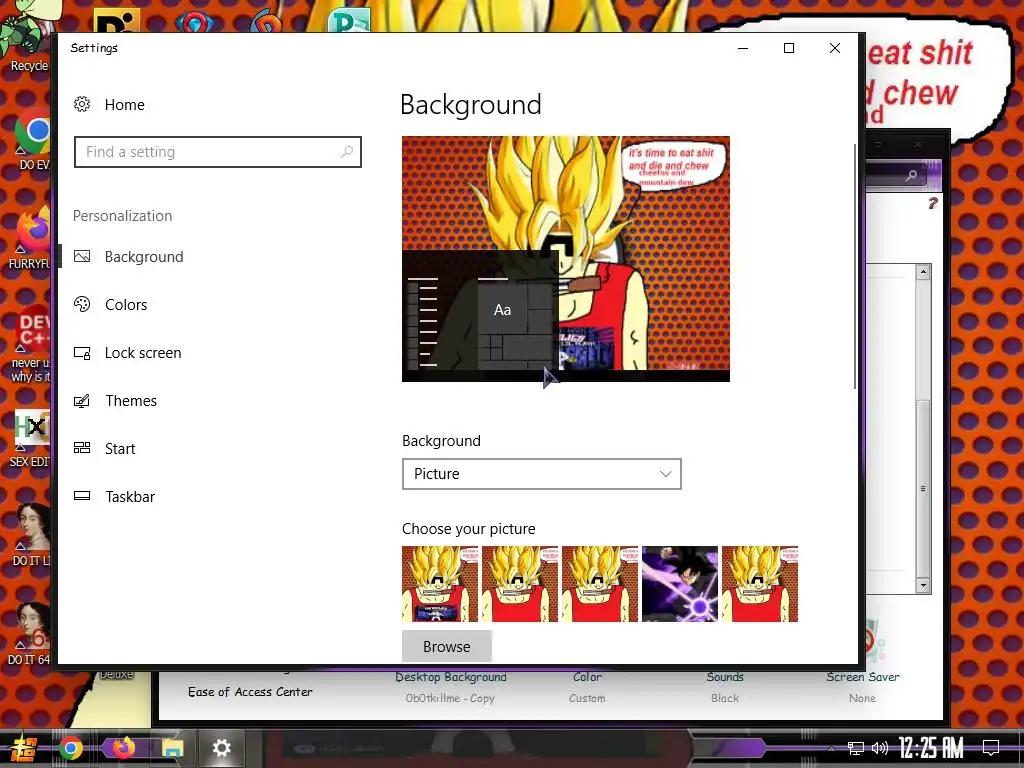The height and width of the screenshot is (768, 1024).
Task: Click the Browse button
Action: point(447,647)
